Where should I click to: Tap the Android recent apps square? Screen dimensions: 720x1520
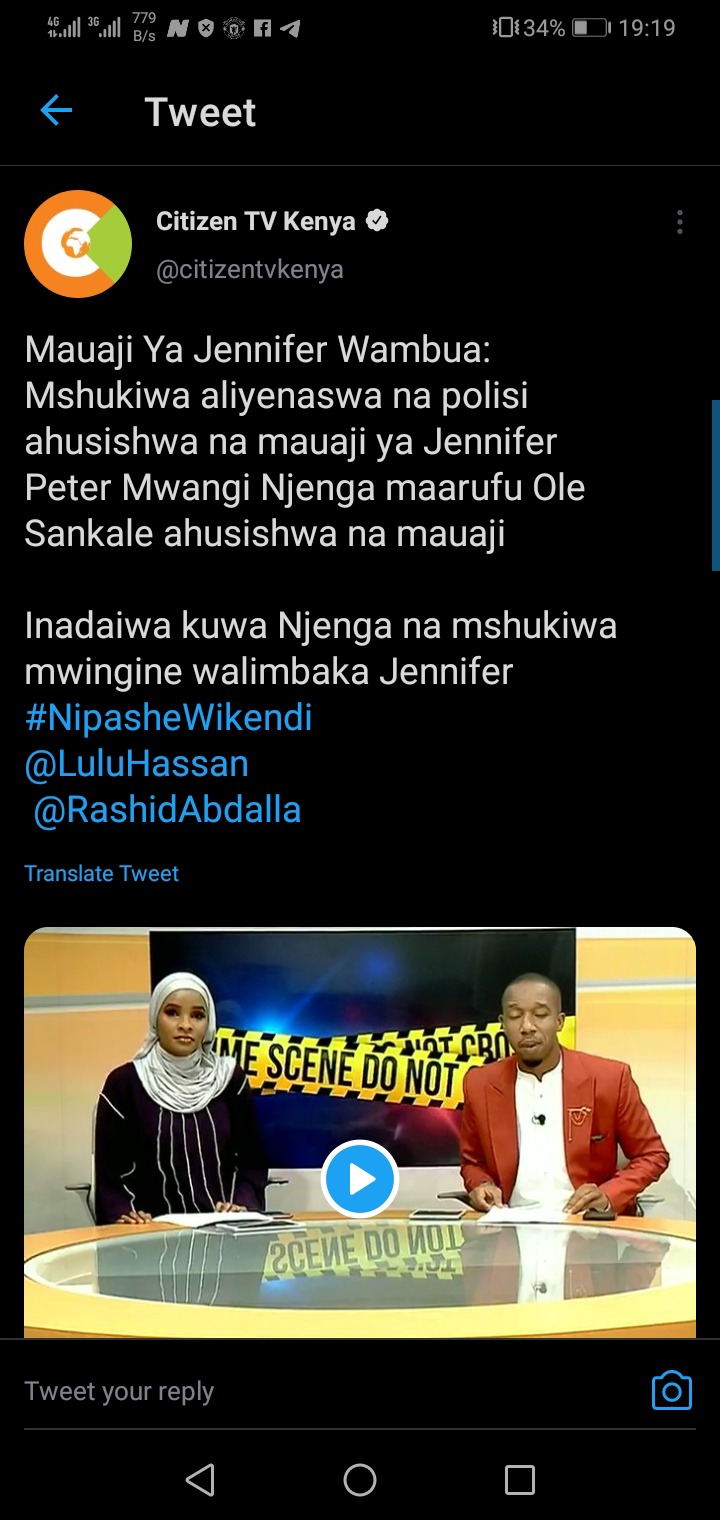pos(519,1479)
